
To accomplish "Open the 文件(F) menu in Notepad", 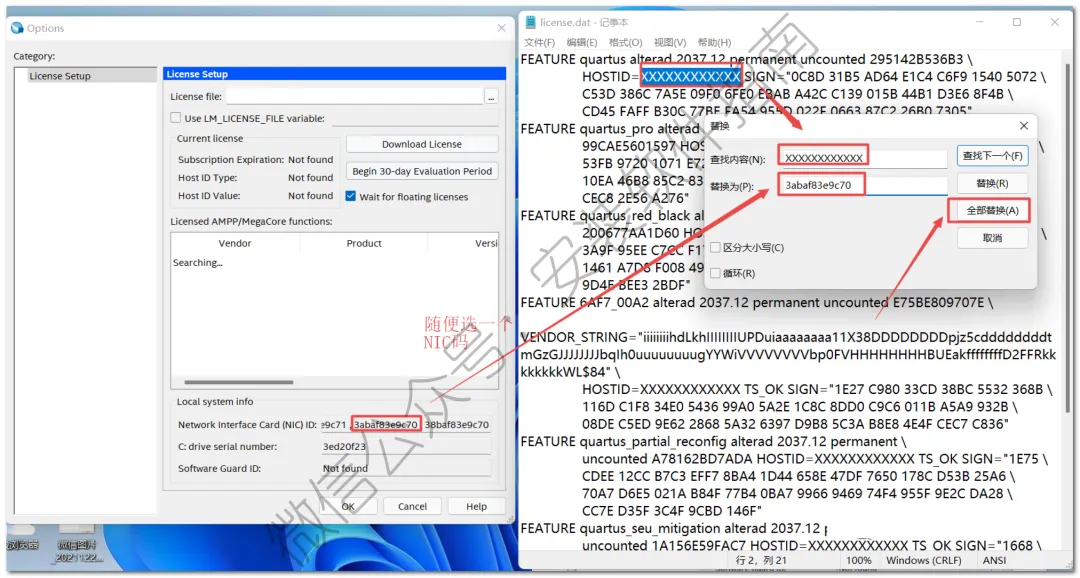I will [x=539, y=43].
